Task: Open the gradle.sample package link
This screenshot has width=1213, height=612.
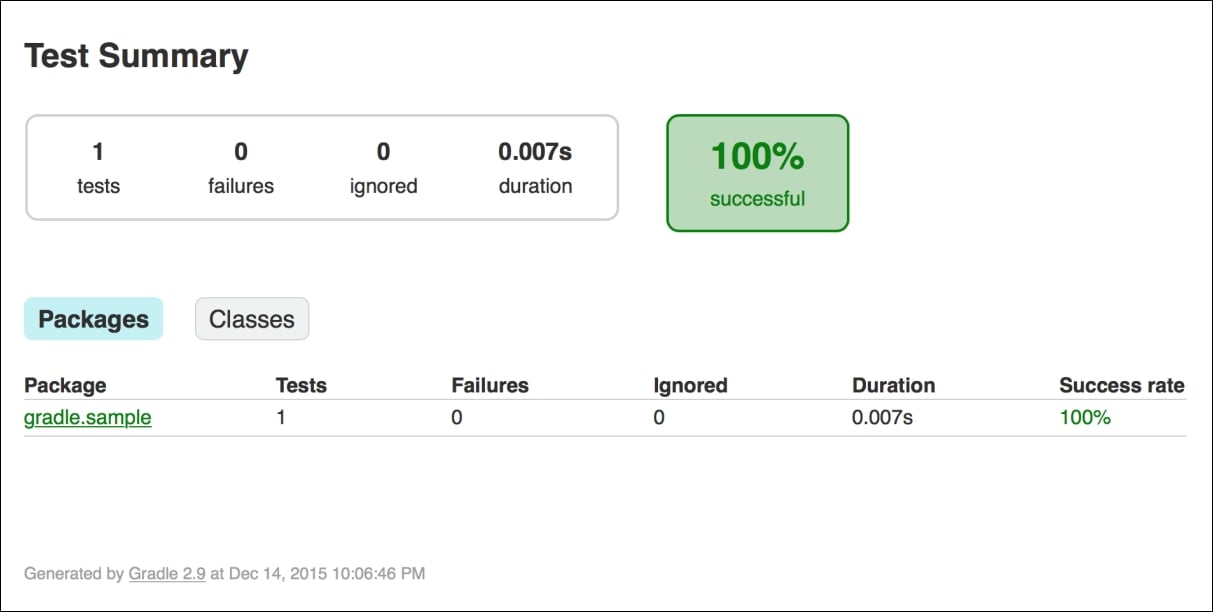Action: point(88,417)
